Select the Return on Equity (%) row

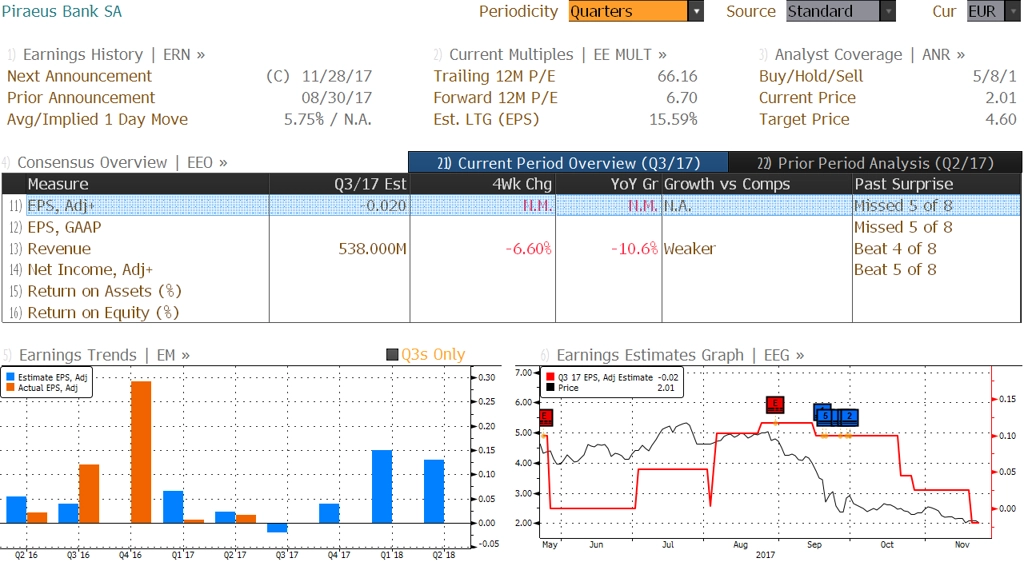511,313
